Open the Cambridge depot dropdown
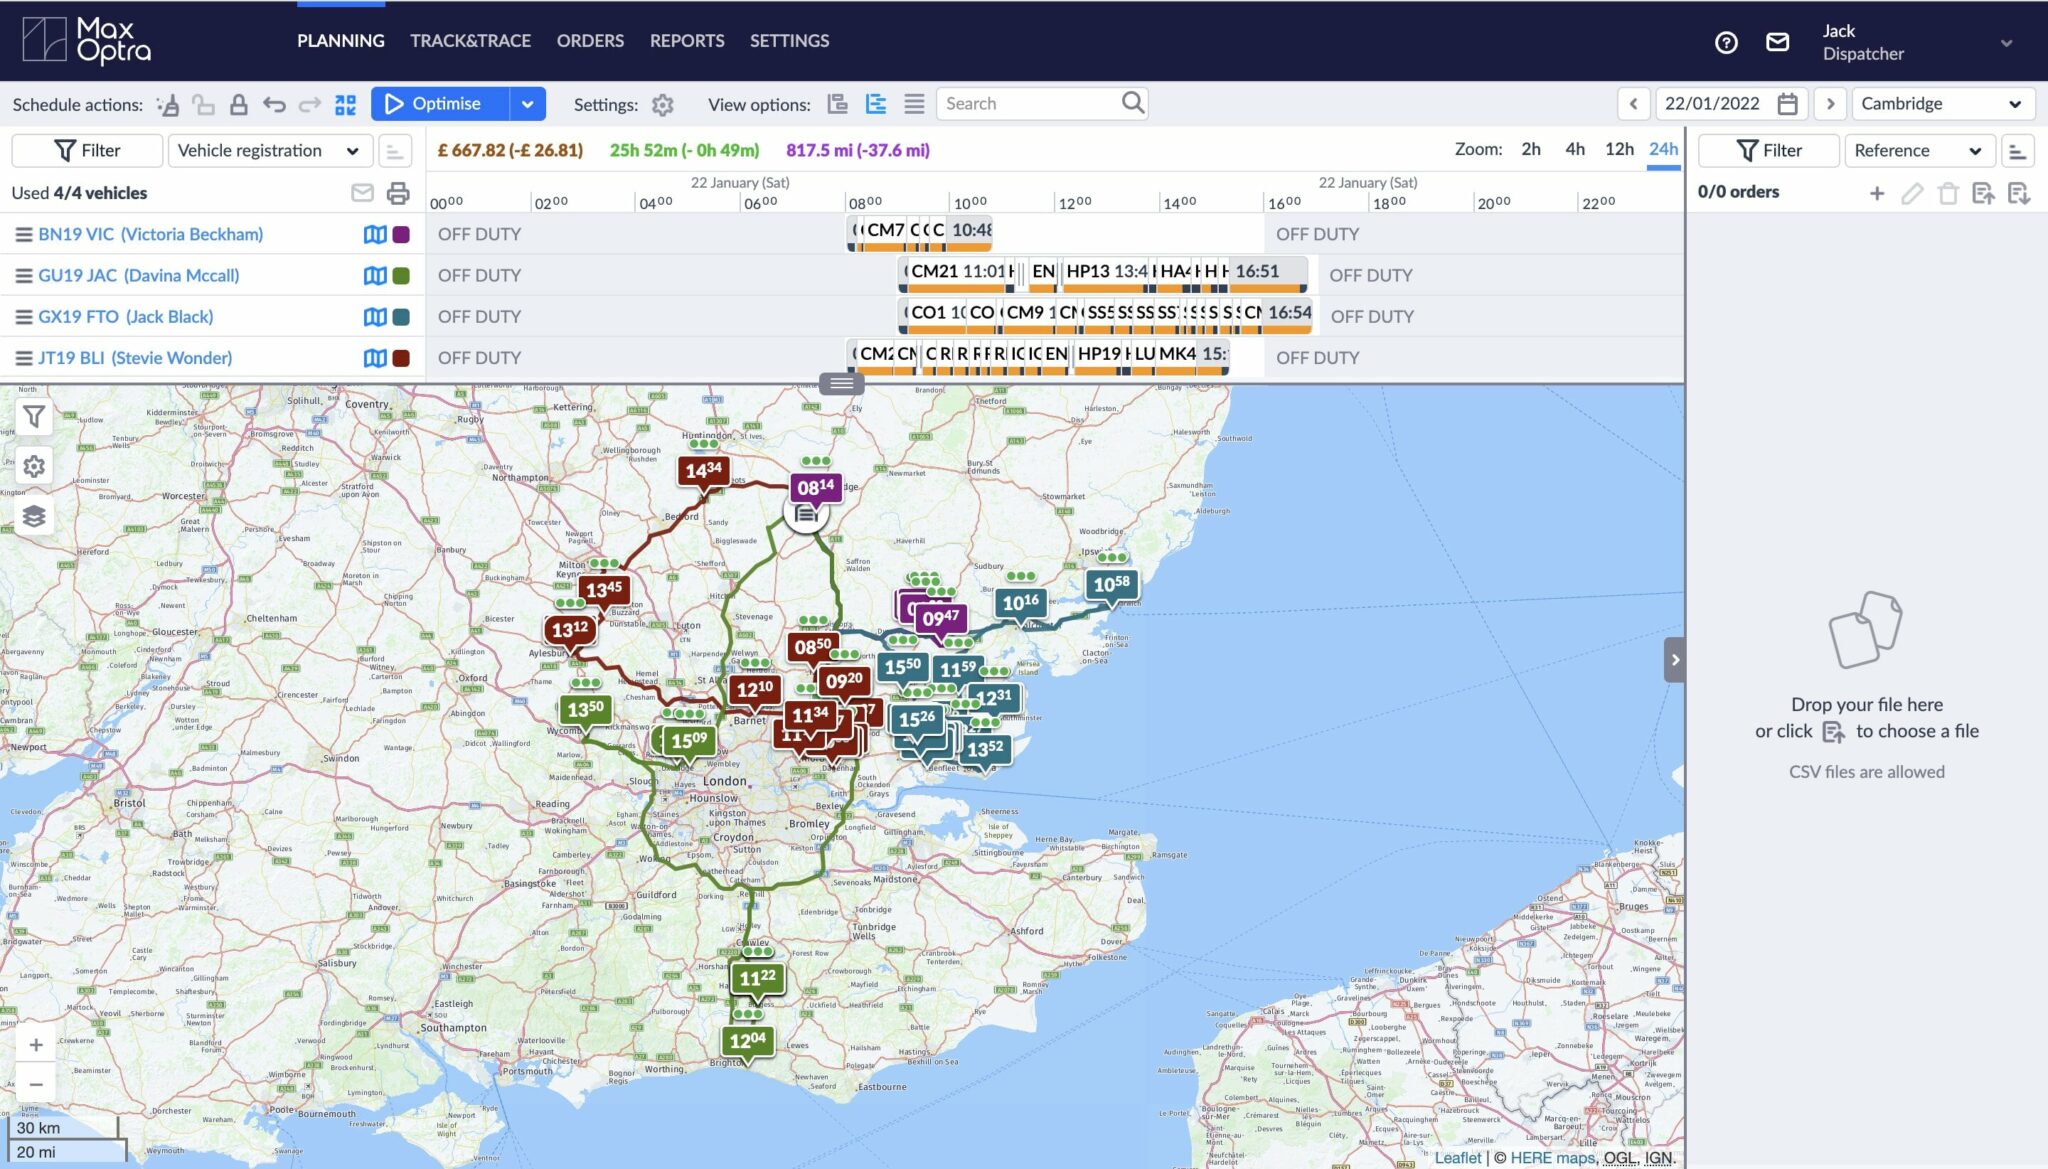 coord(1941,104)
